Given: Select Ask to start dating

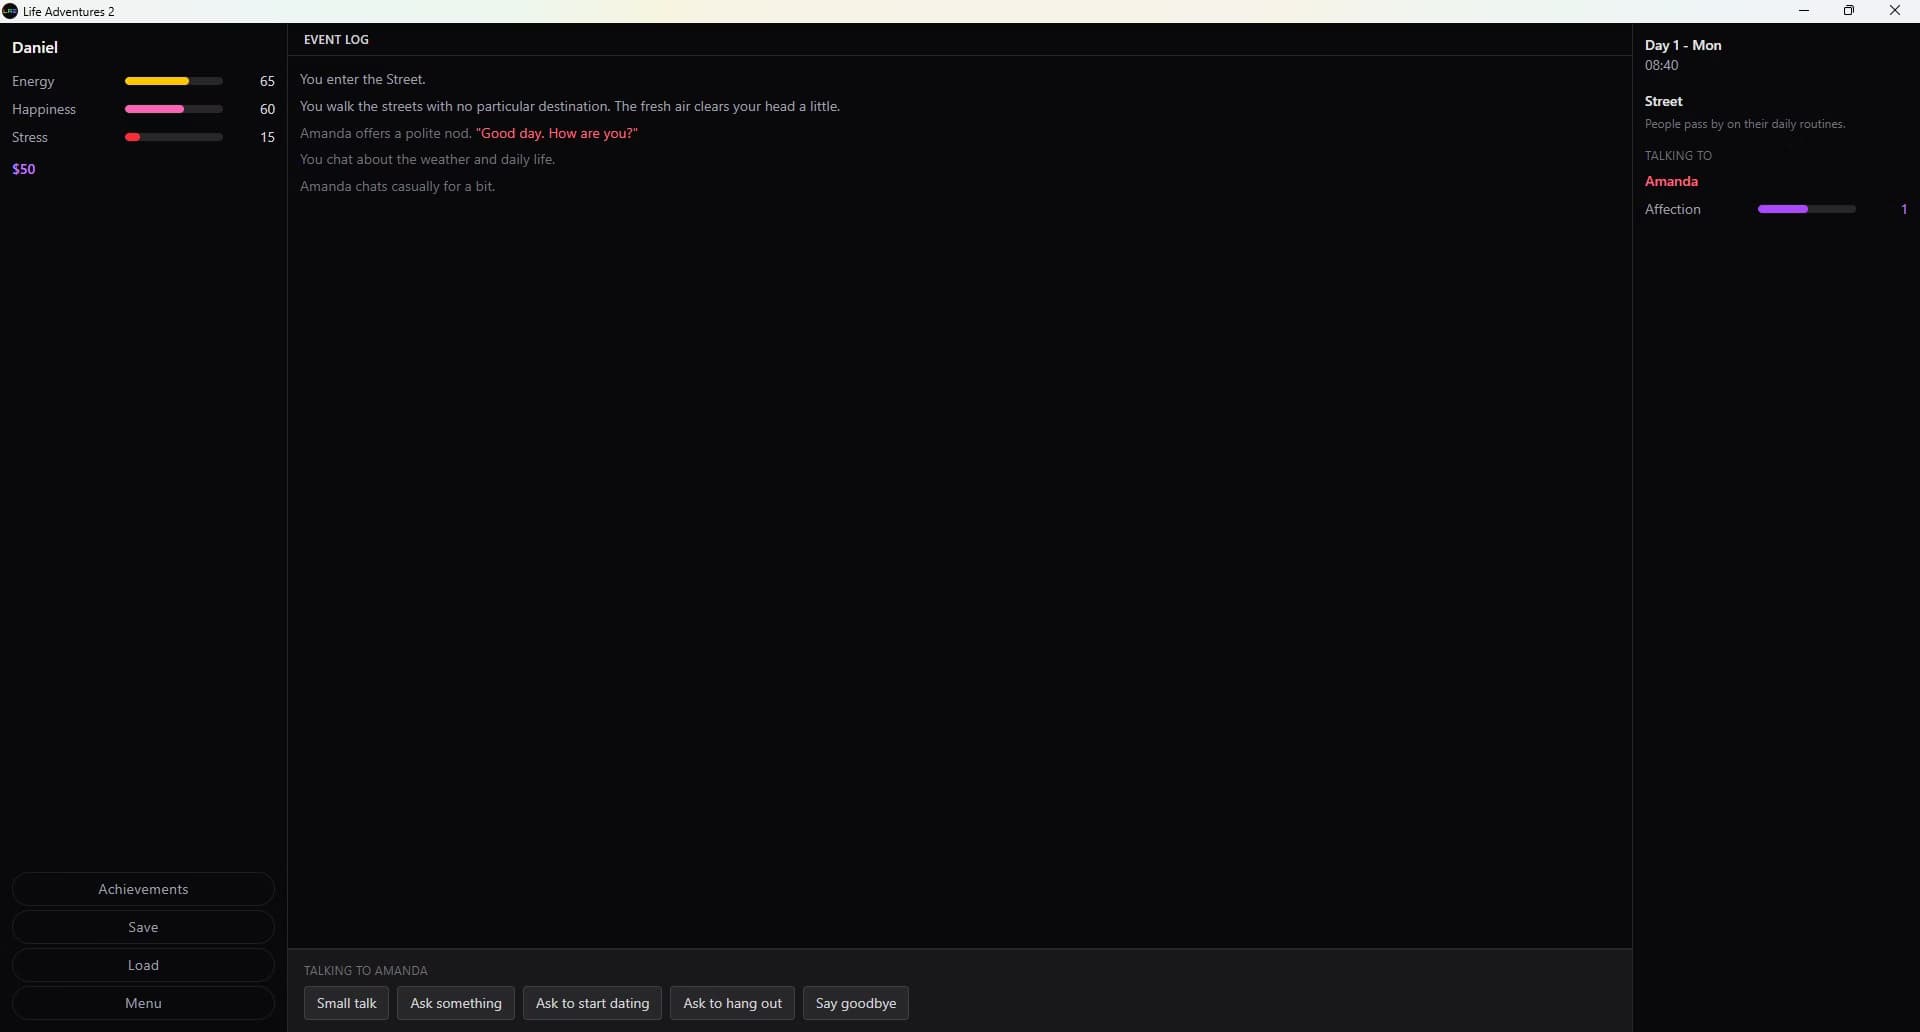Looking at the screenshot, I should click(x=592, y=1003).
